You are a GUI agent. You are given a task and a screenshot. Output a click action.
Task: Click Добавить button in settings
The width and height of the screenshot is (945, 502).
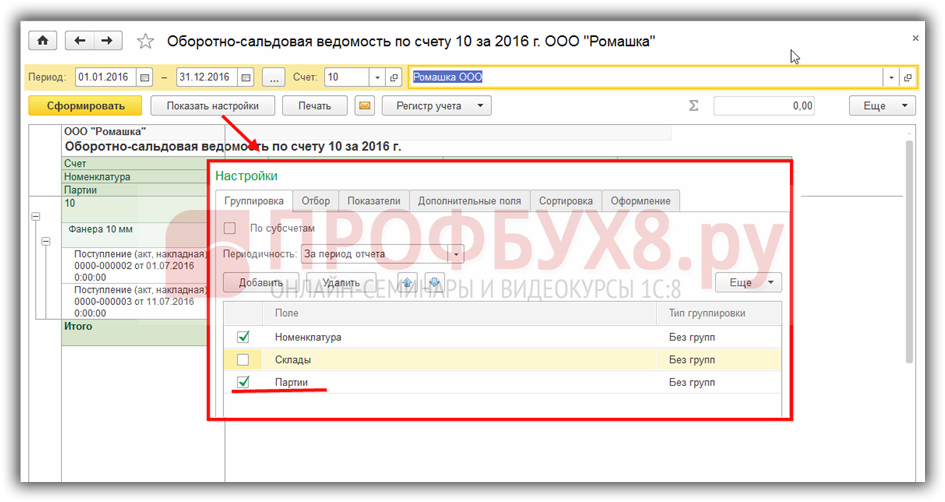(261, 283)
